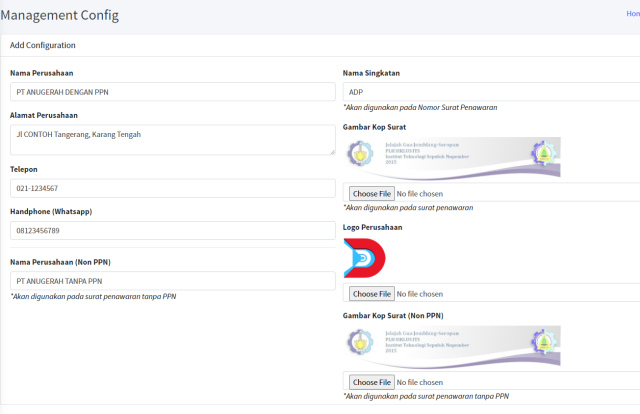Click Gambar Kop Surat (Non PPN) banner preview
The width and height of the screenshot is (640, 414).
[452, 346]
